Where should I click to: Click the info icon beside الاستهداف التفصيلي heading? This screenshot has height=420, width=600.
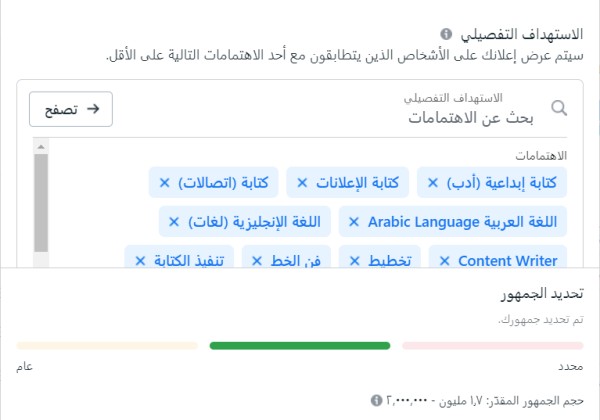coord(446,34)
